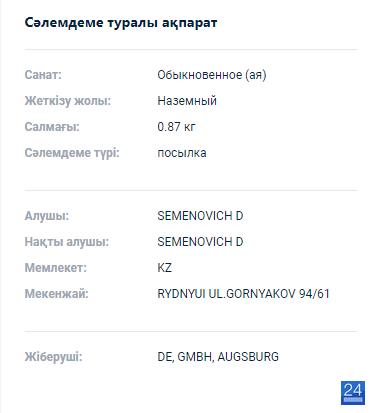Click the Мекенжай label
373x413 pixels.
(57, 294)
